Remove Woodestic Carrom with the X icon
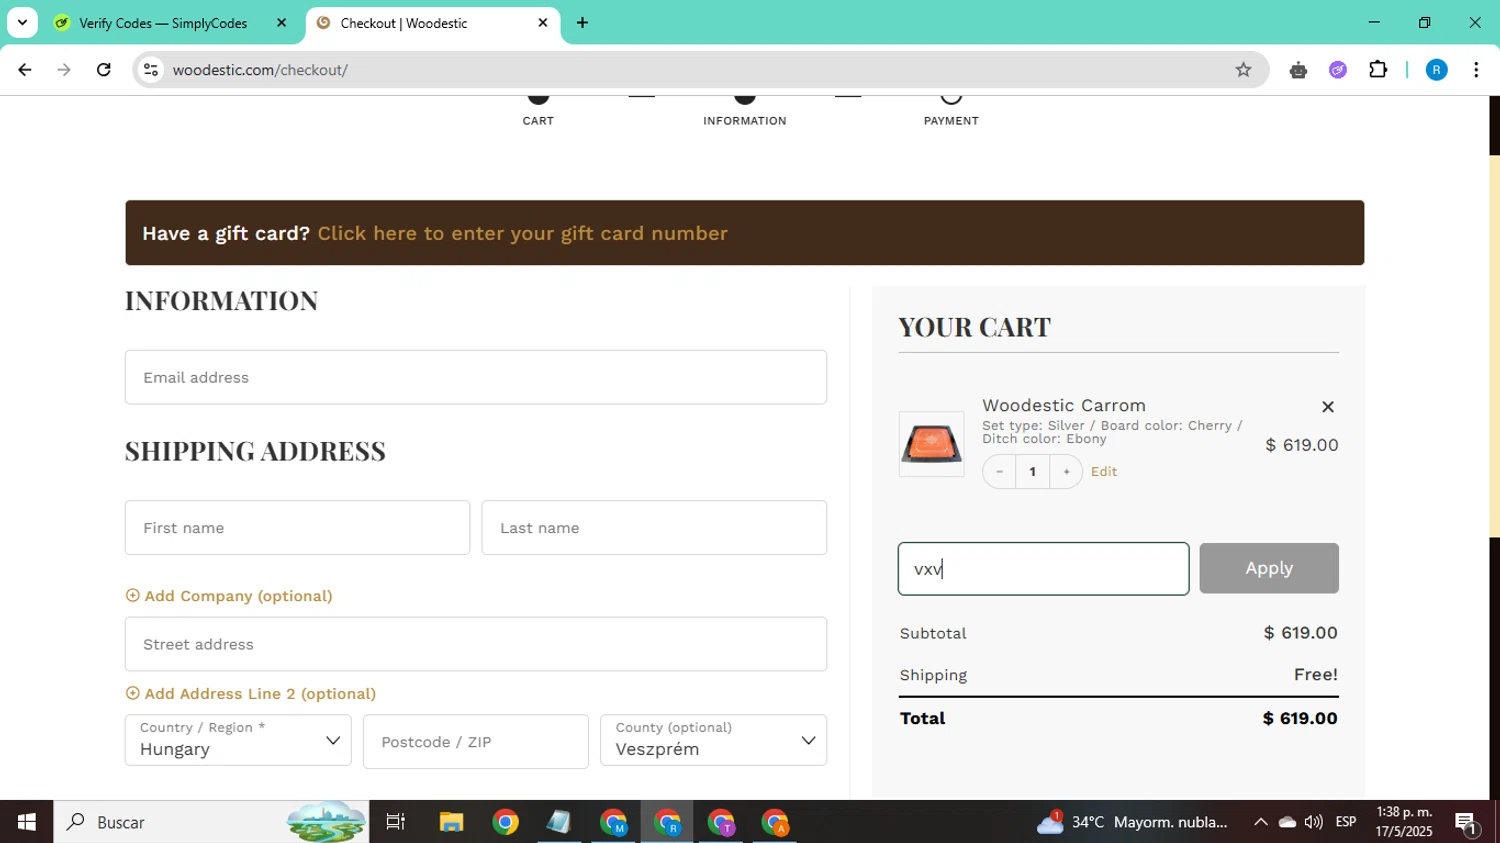1500x843 pixels. click(1328, 407)
